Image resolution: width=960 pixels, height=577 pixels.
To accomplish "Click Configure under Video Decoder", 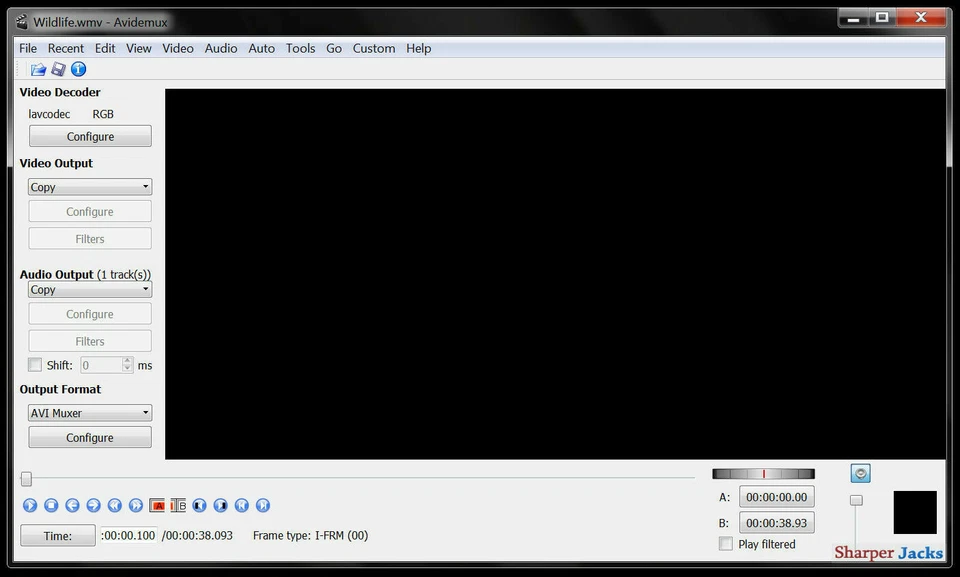I will (89, 135).
